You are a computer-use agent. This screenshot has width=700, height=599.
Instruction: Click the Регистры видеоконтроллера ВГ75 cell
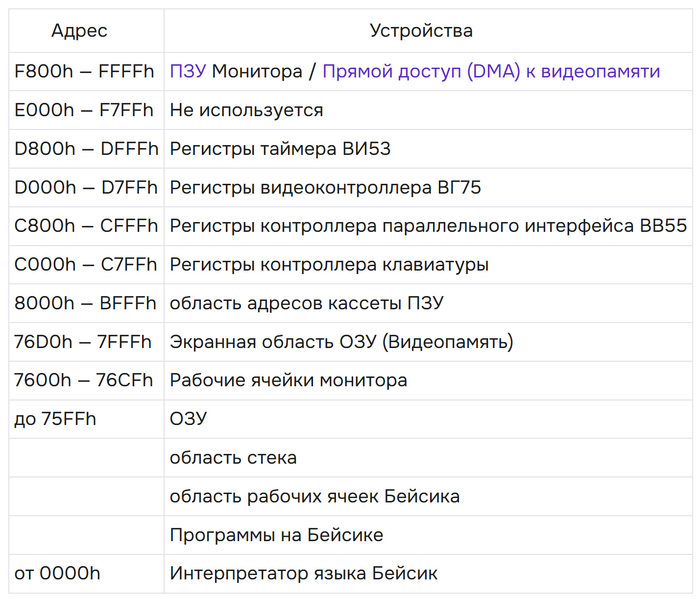(x=326, y=188)
